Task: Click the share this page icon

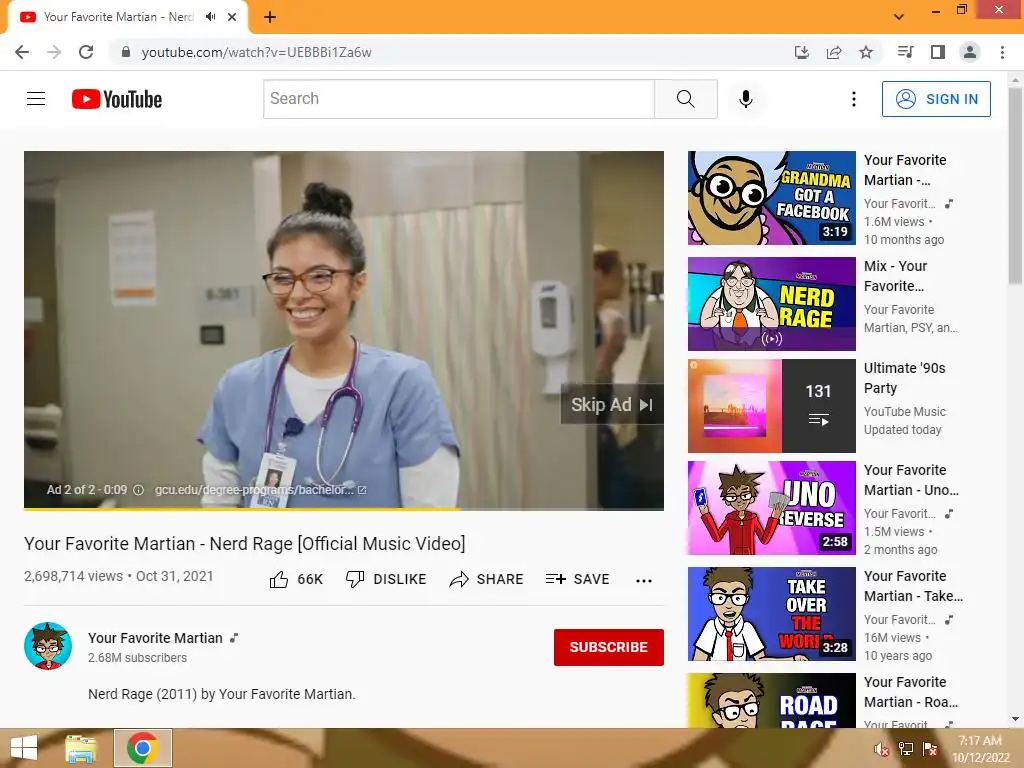Action: [834, 52]
